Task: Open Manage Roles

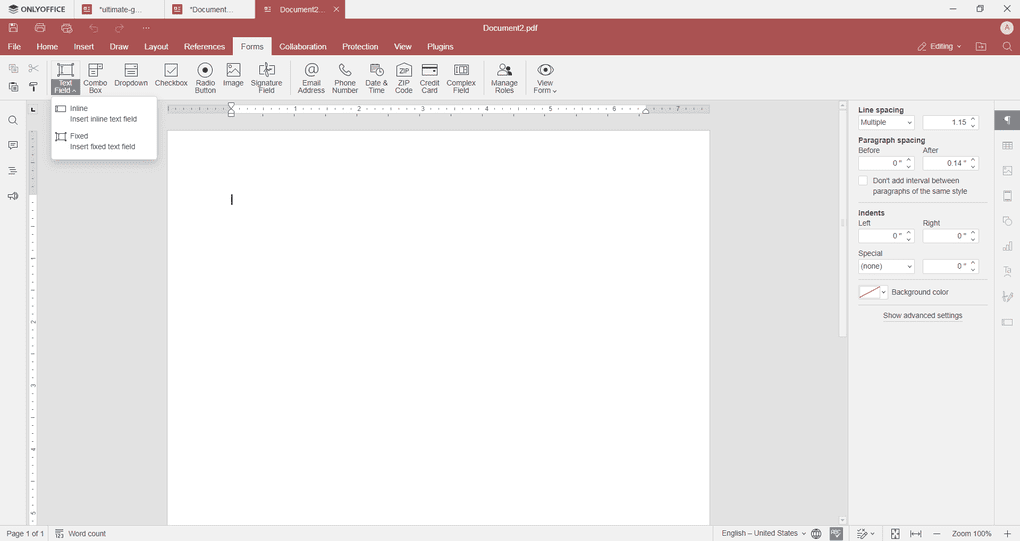Action: [504, 78]
